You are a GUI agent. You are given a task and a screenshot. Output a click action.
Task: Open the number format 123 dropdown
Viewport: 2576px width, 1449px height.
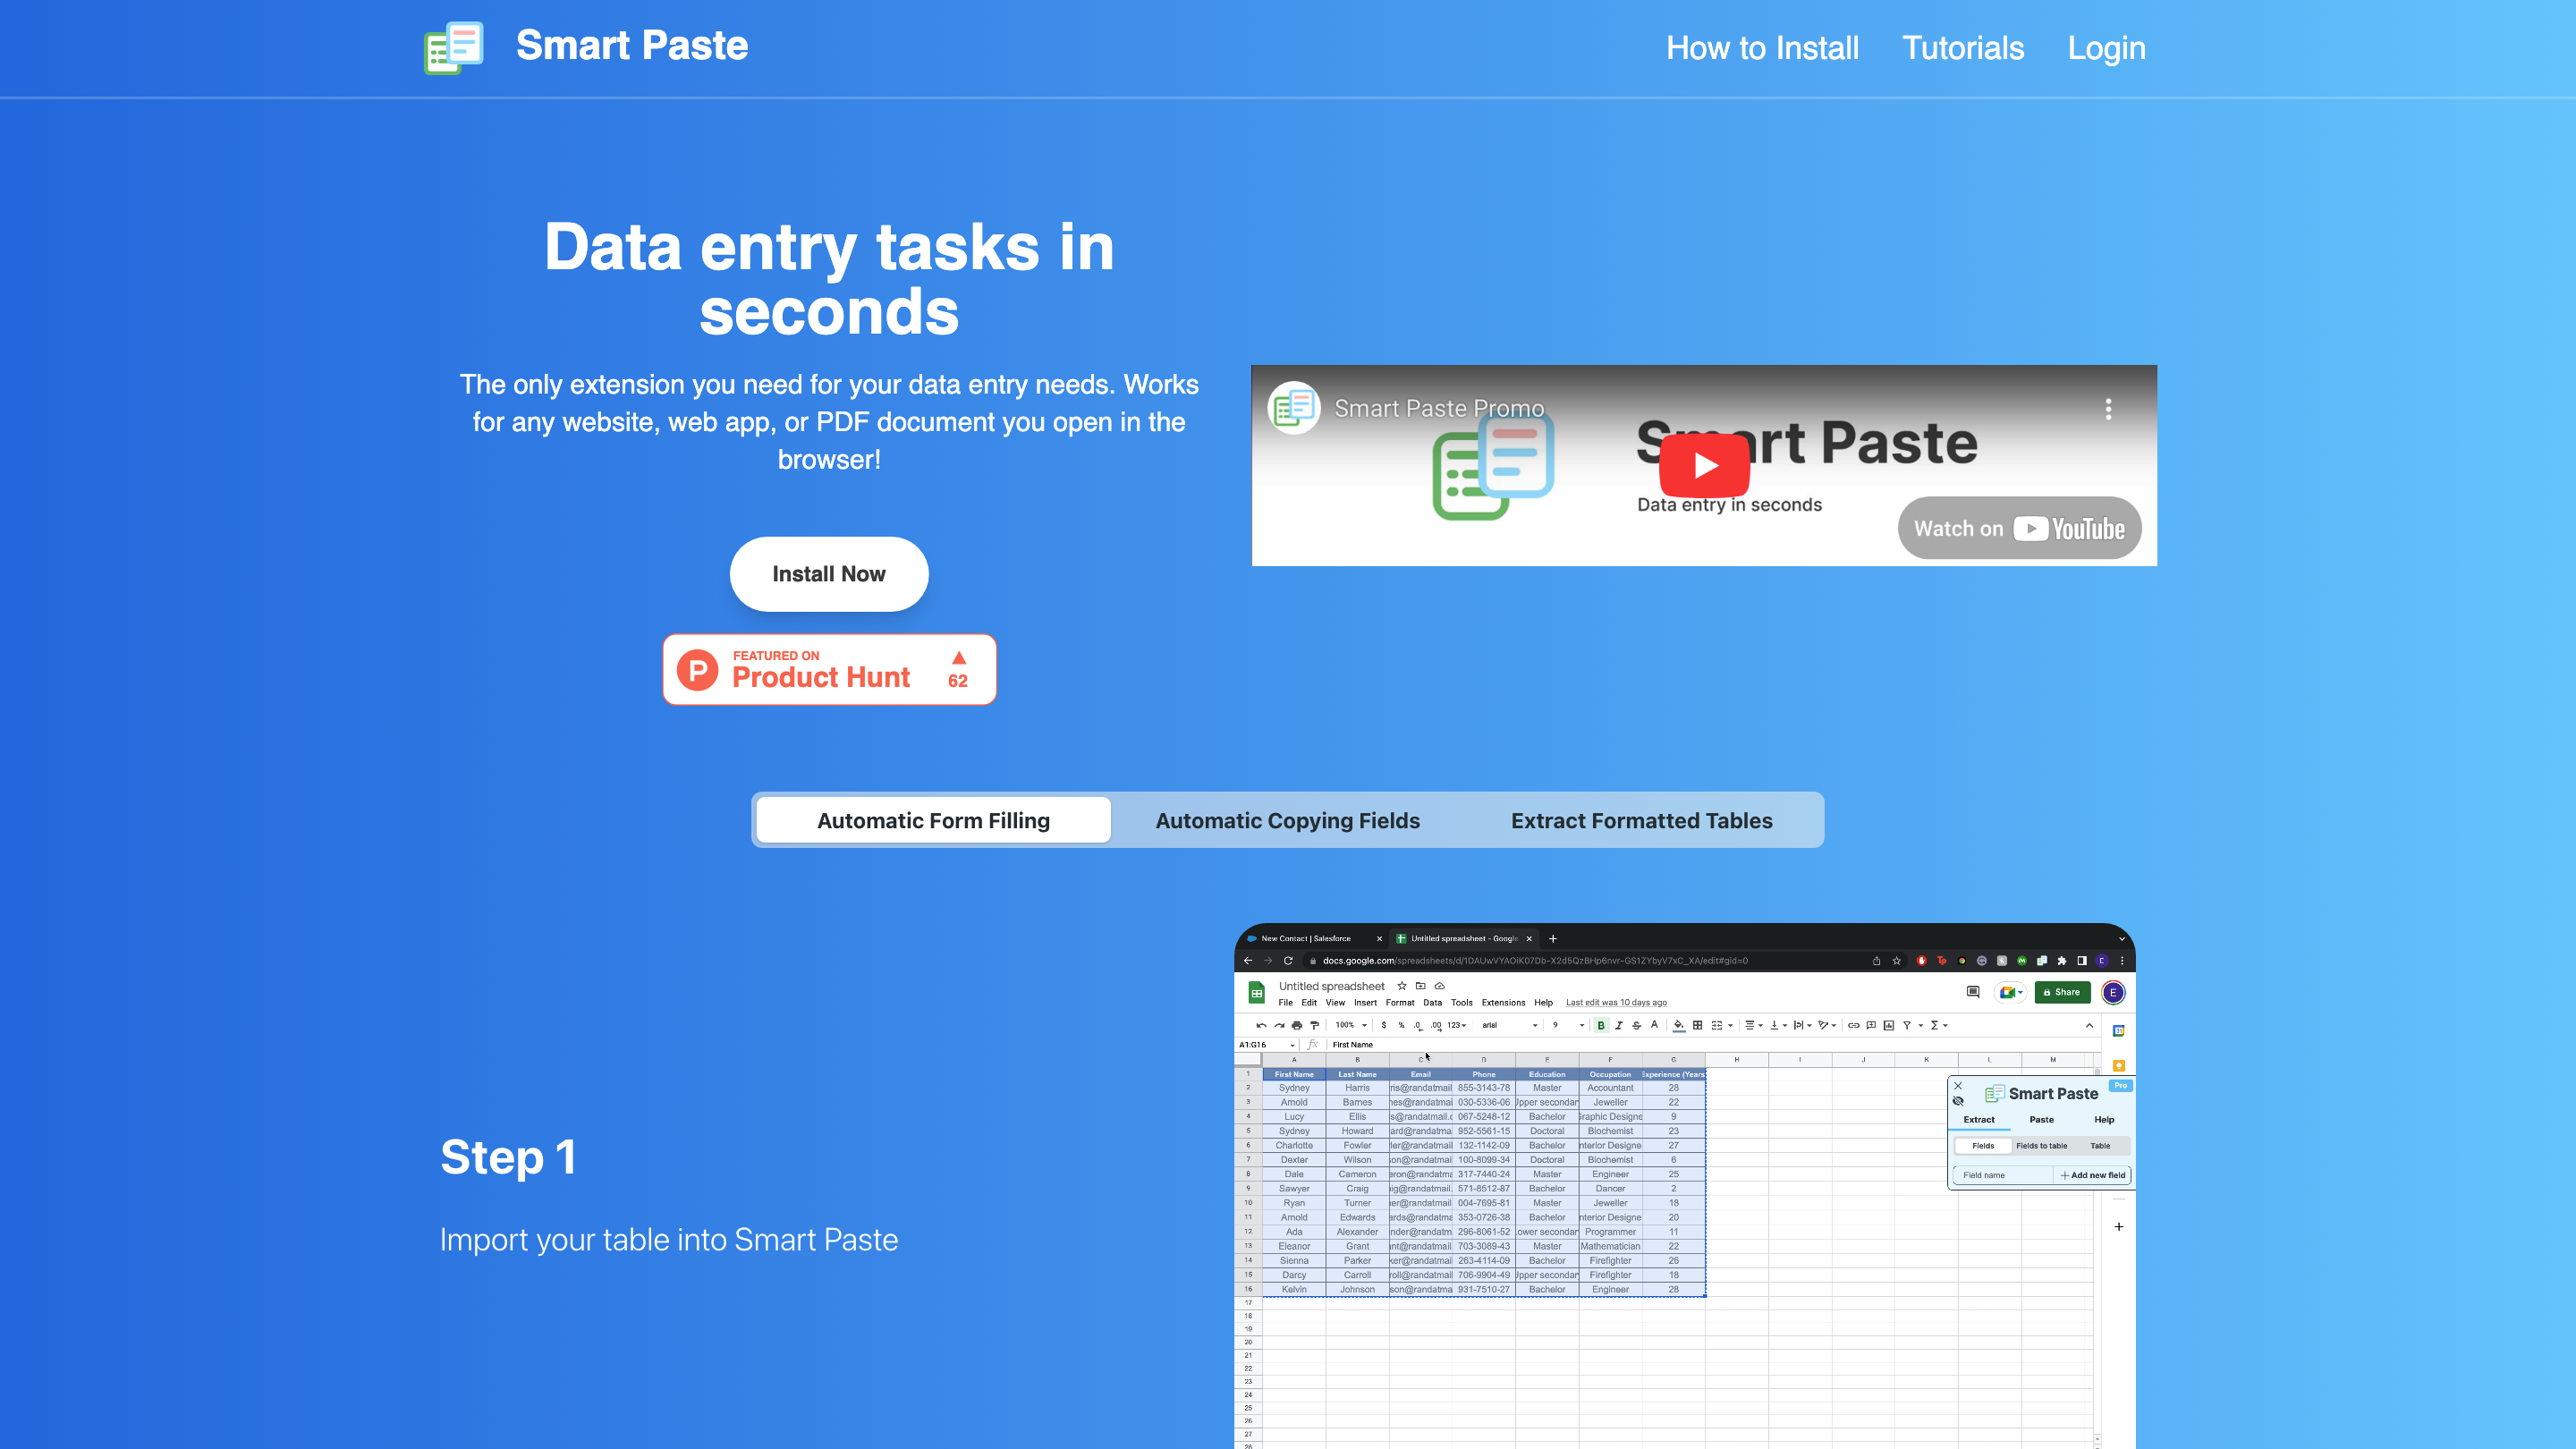[x=1458, y=1024]
